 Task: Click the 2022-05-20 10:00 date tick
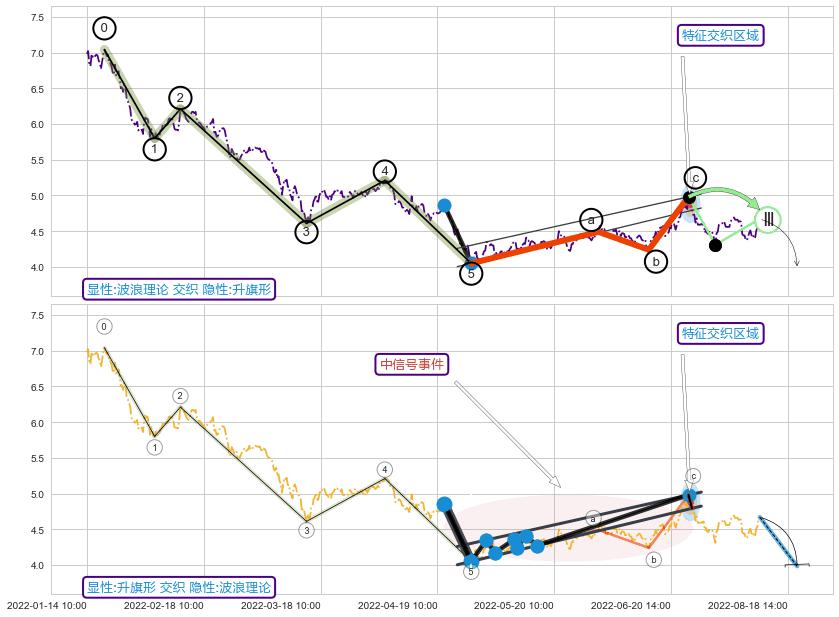pyautogui.click(x=513, y=605)
